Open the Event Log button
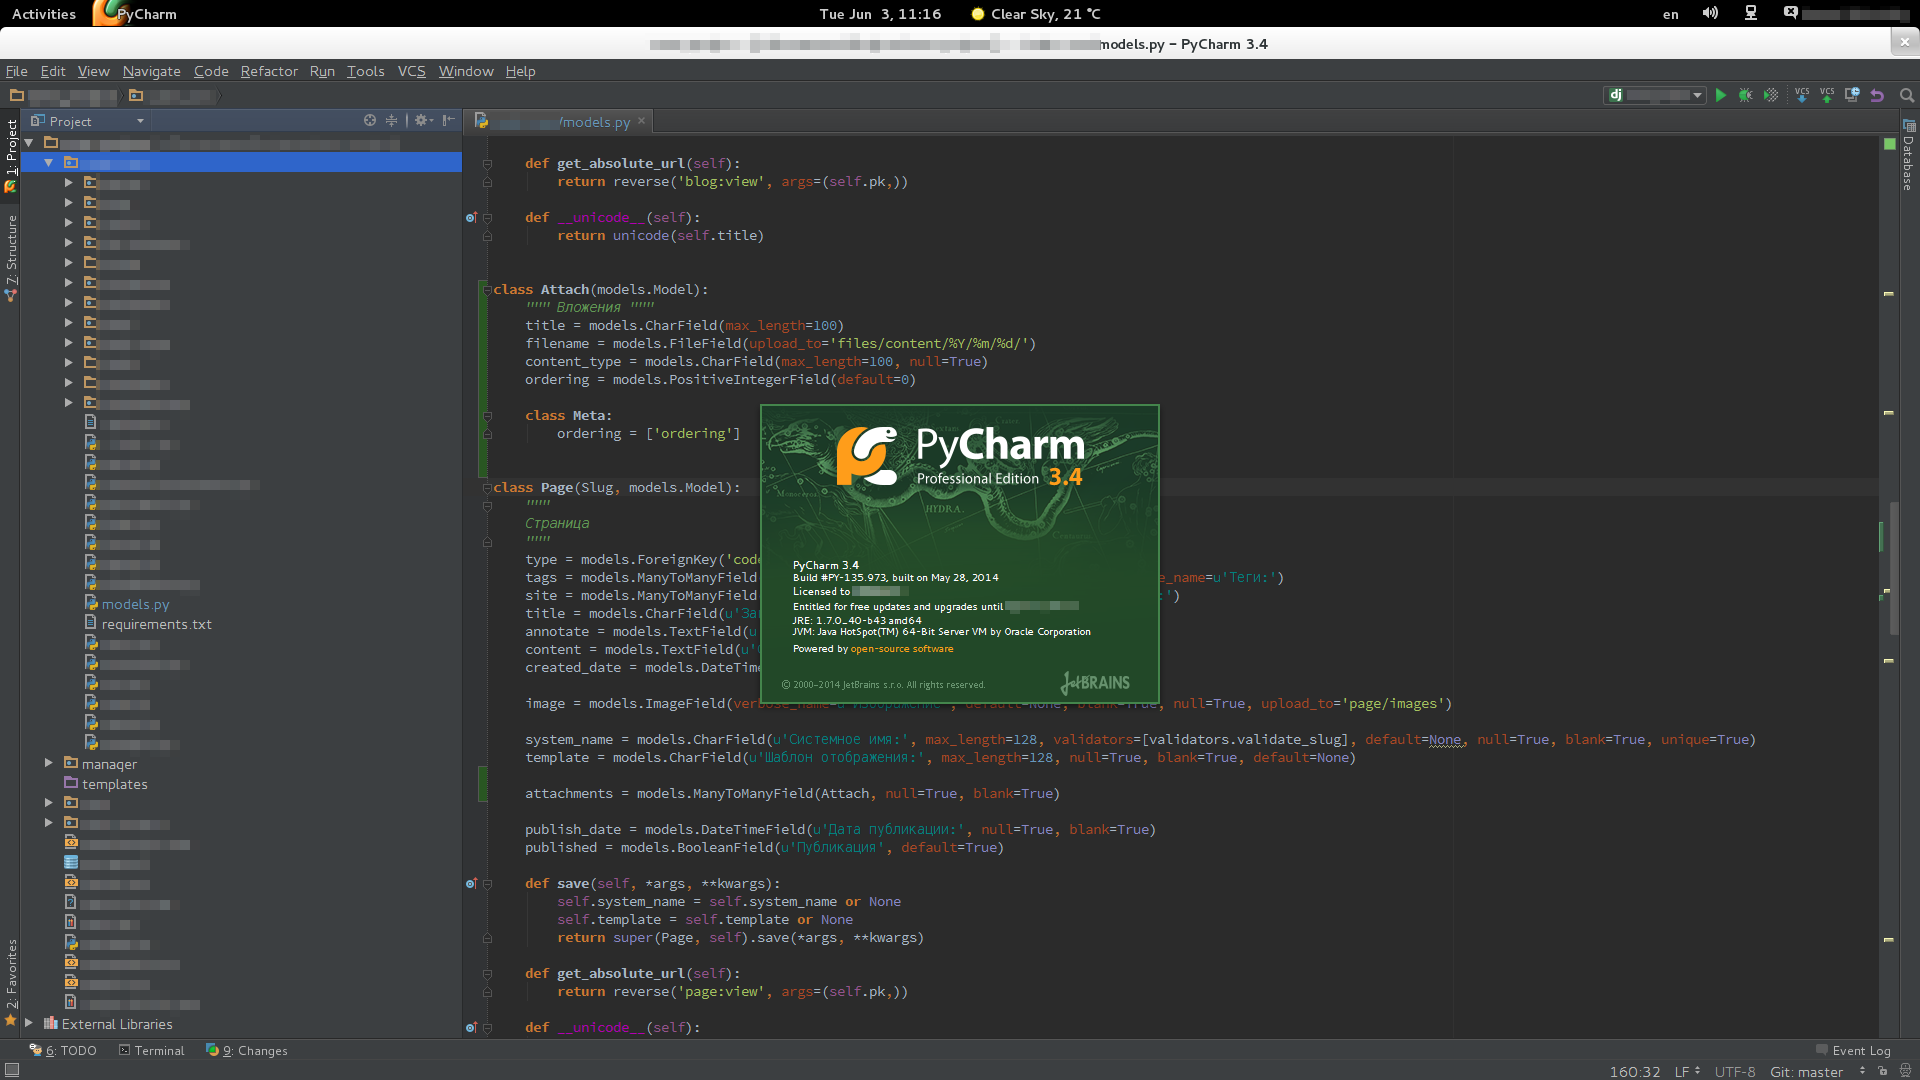The image size is (1920, 1080). 1852,1050
